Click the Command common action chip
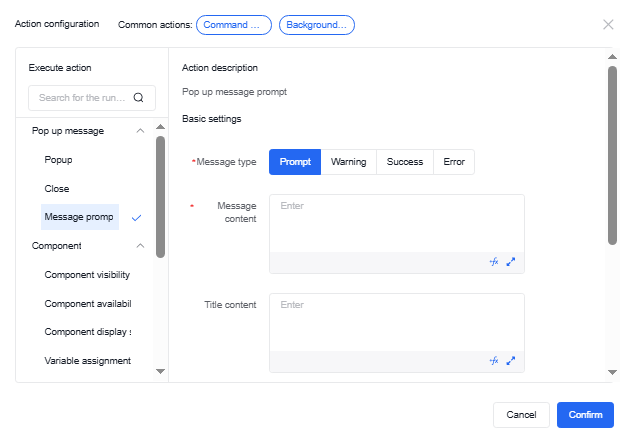The height and width of the screenshot is (446, 631). click(234, 24)
